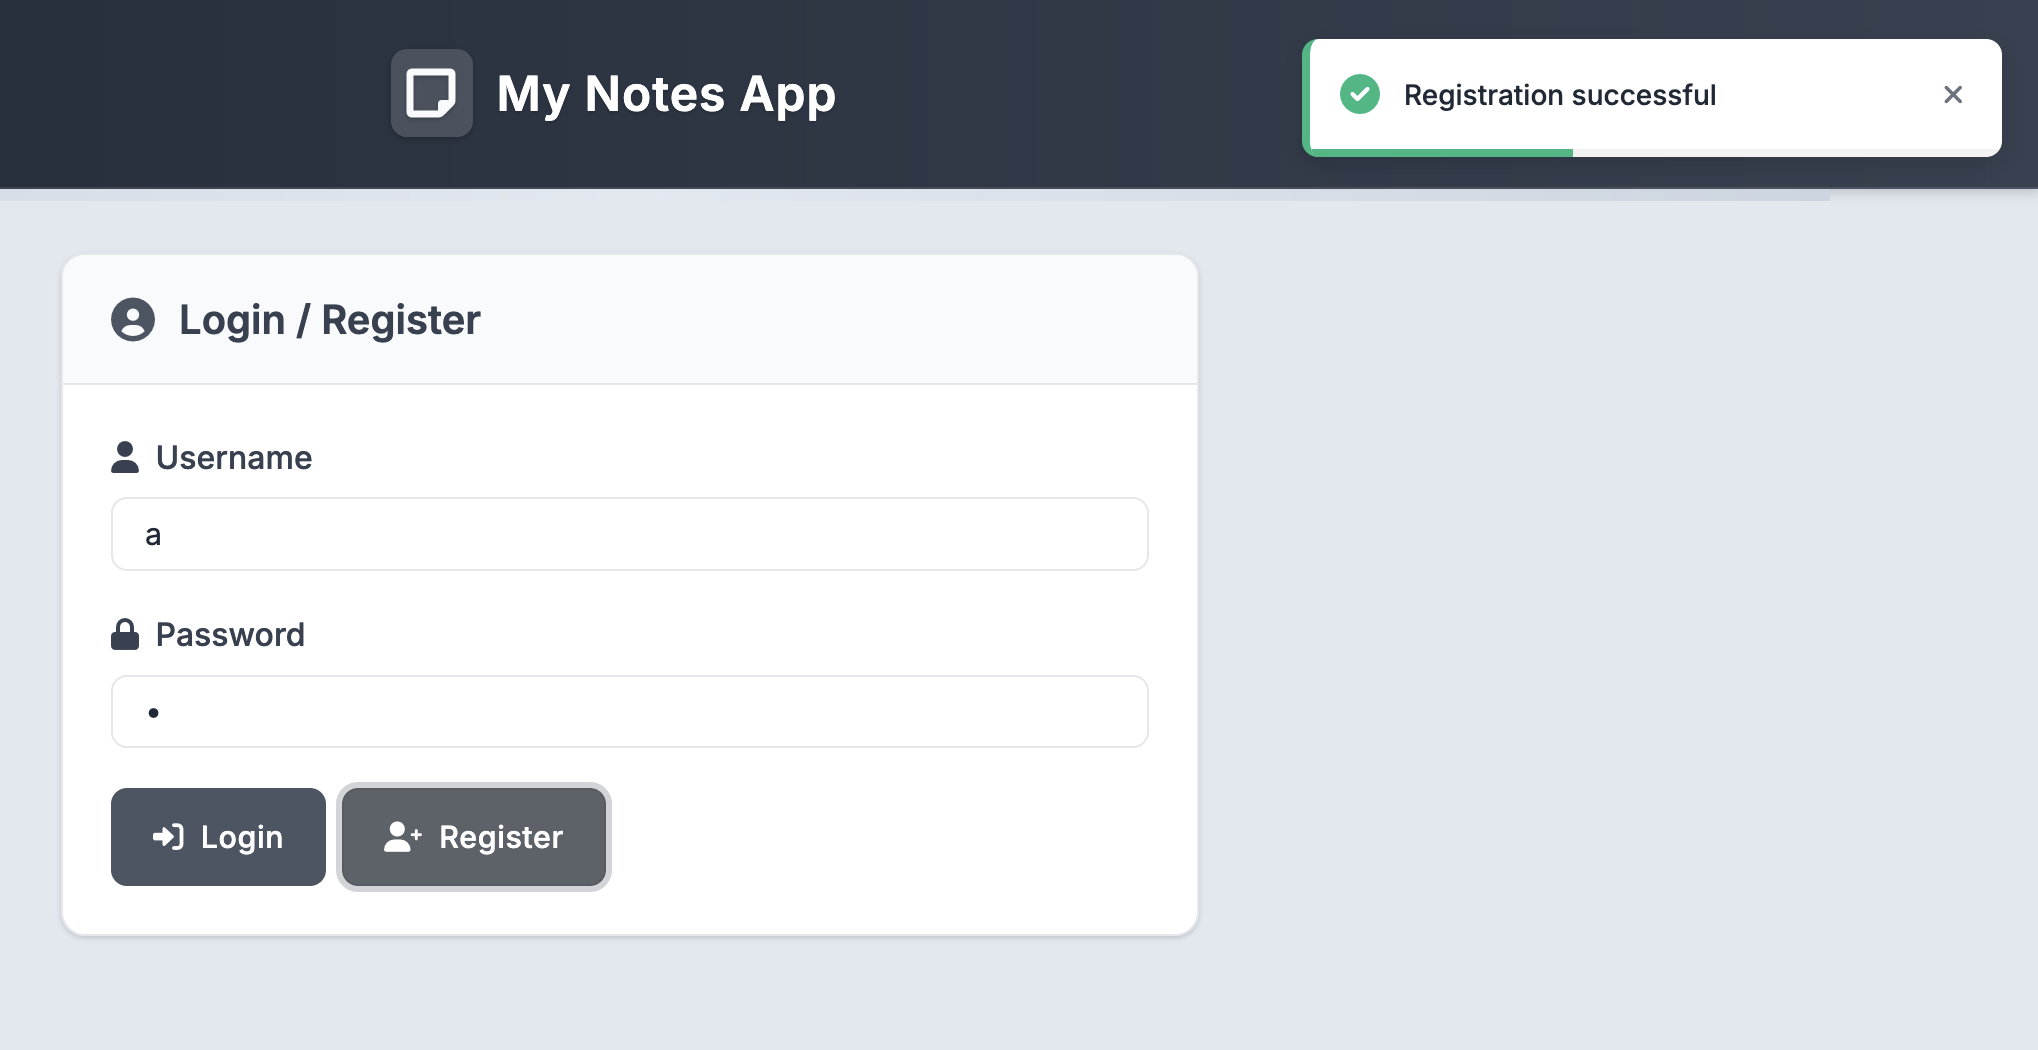2038x1050 pixels.
Task: Click the Login button
Action: pyautogui.click(x=218, y=837)
